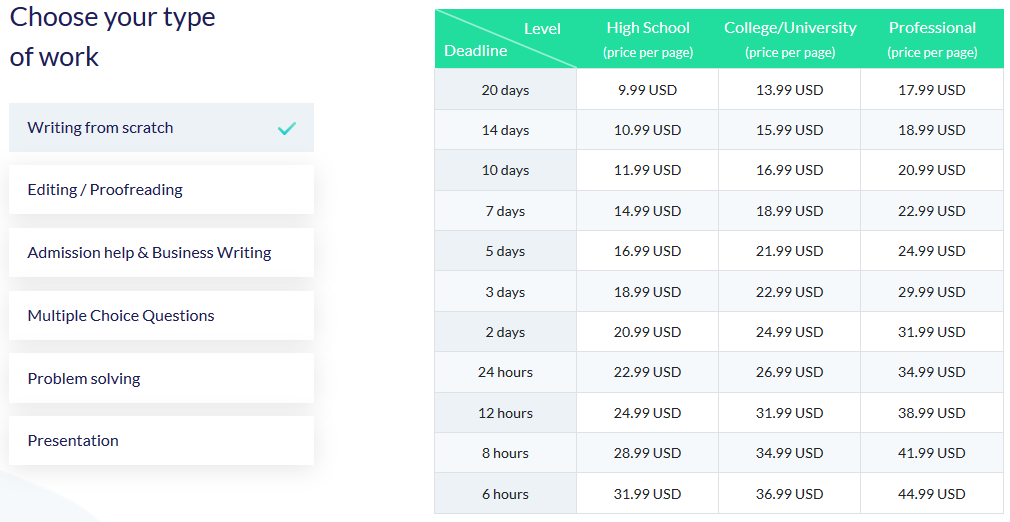Click the 18.99 USD Professional price for 14 days
This screenshot has height=522, width=1010.
[x=932, y=130]
